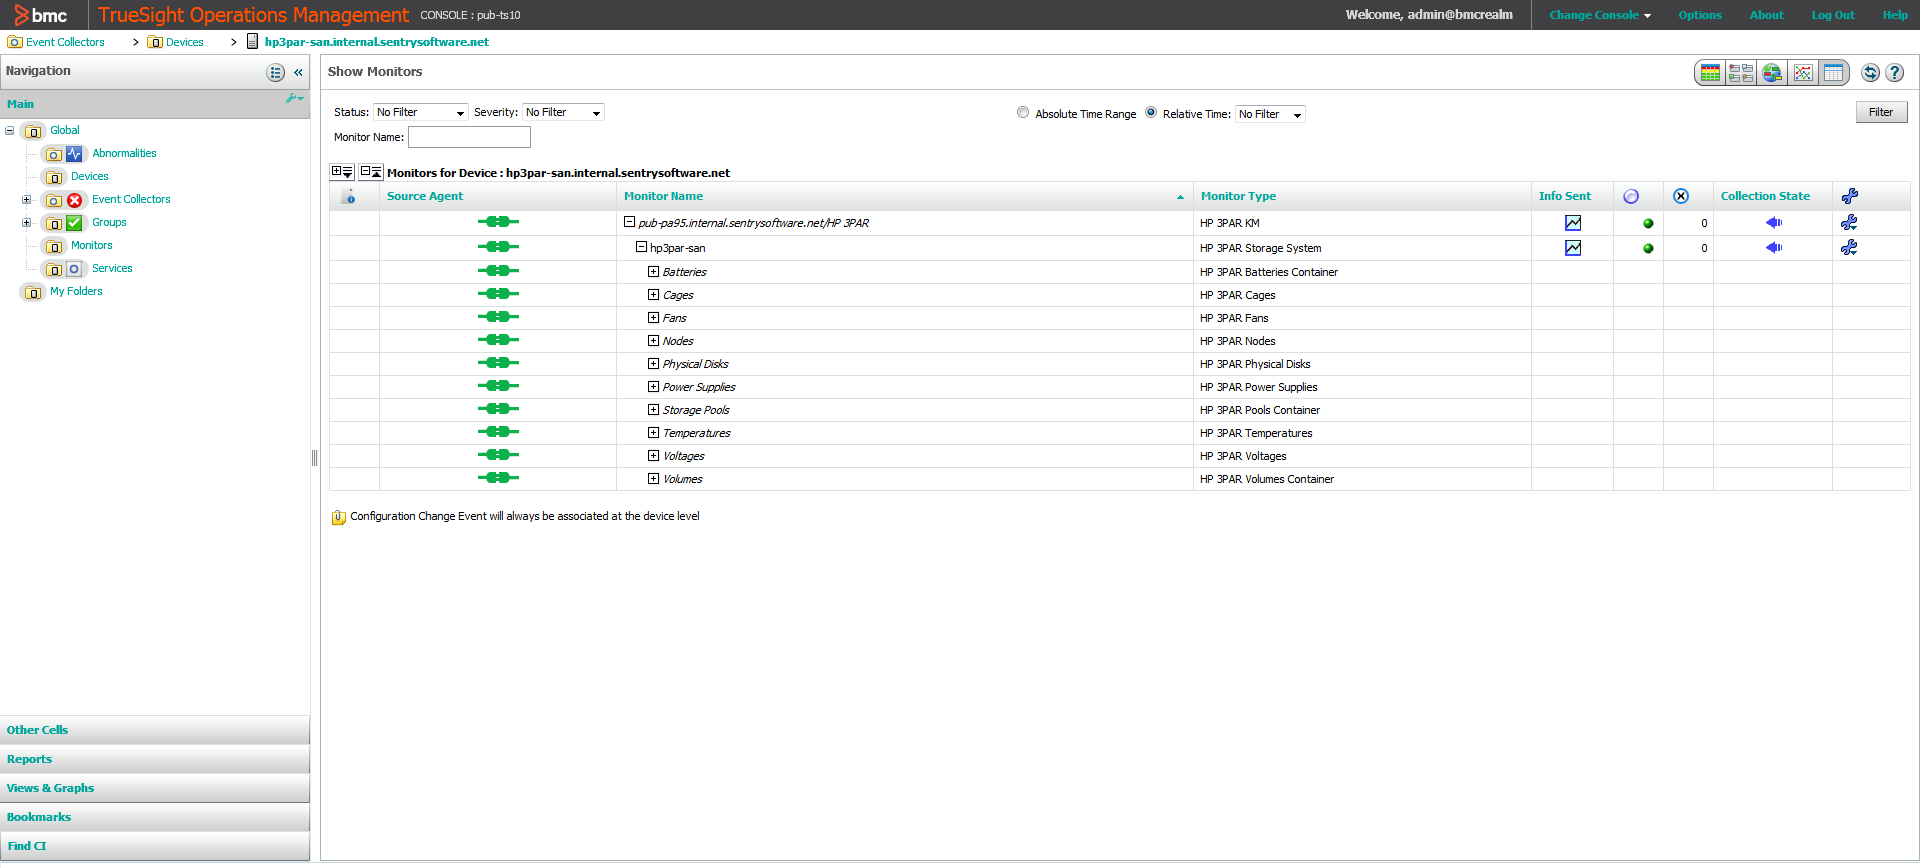
Task: Open the Severity filter dropdown
Action: click(564, 112)
